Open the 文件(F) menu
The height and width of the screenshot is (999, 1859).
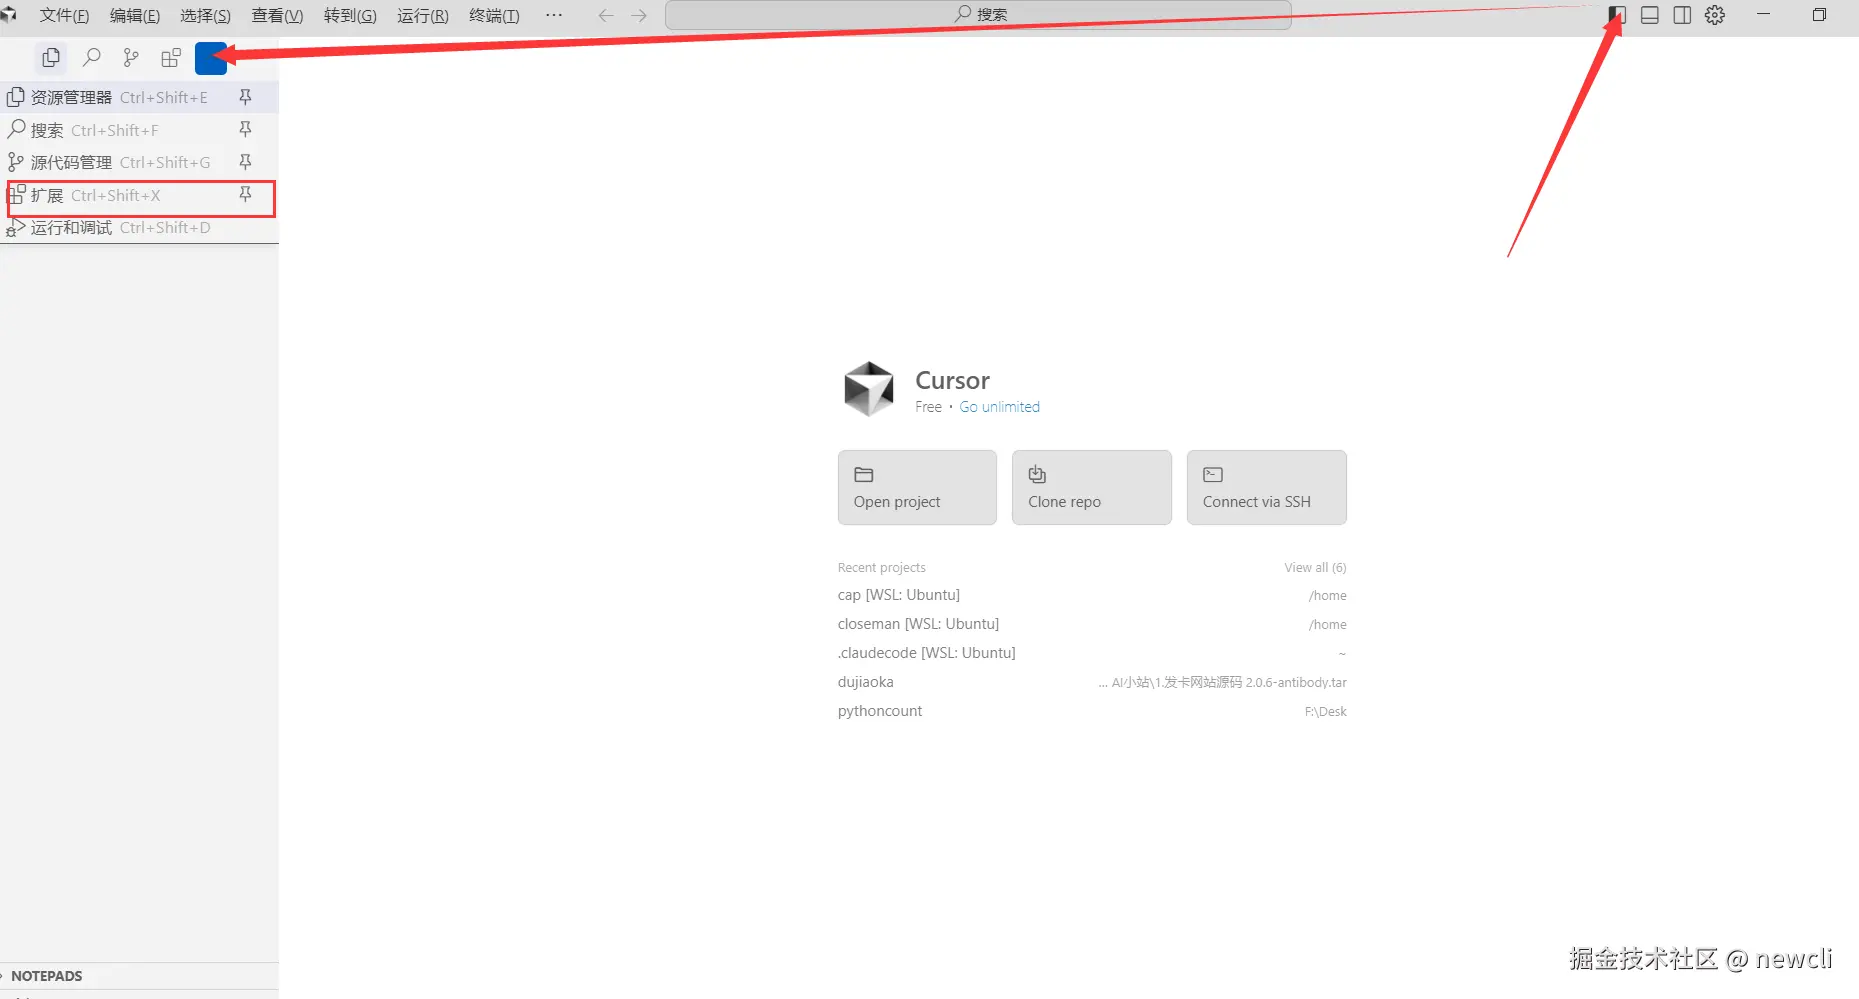(x=64, y=15)
